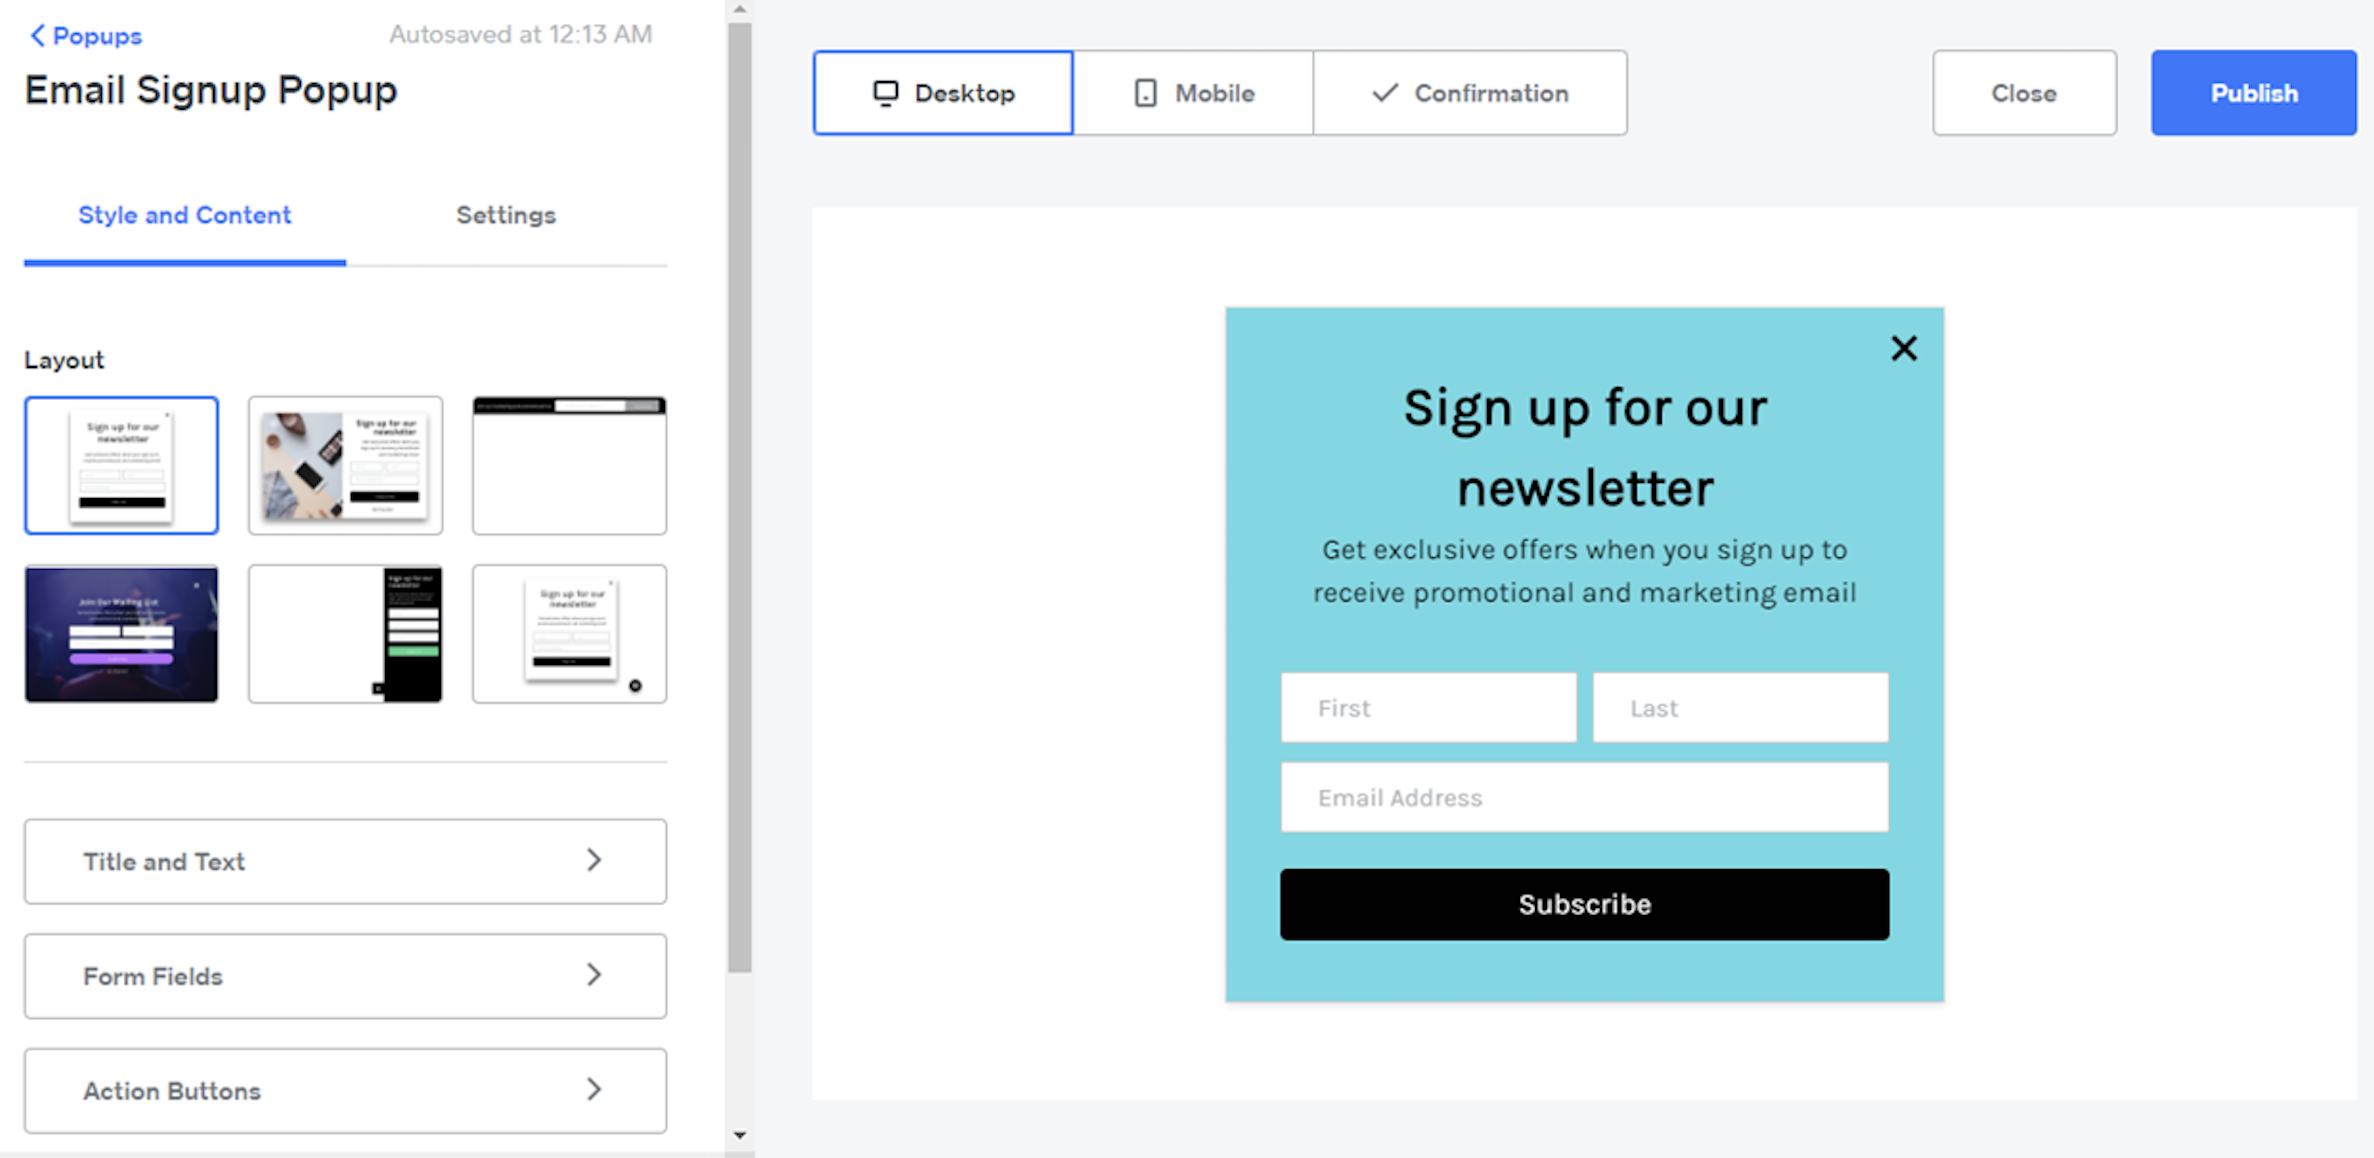The image size is (2374, 1158).
Task: Publish the popup
Action: click(2253, 93)
